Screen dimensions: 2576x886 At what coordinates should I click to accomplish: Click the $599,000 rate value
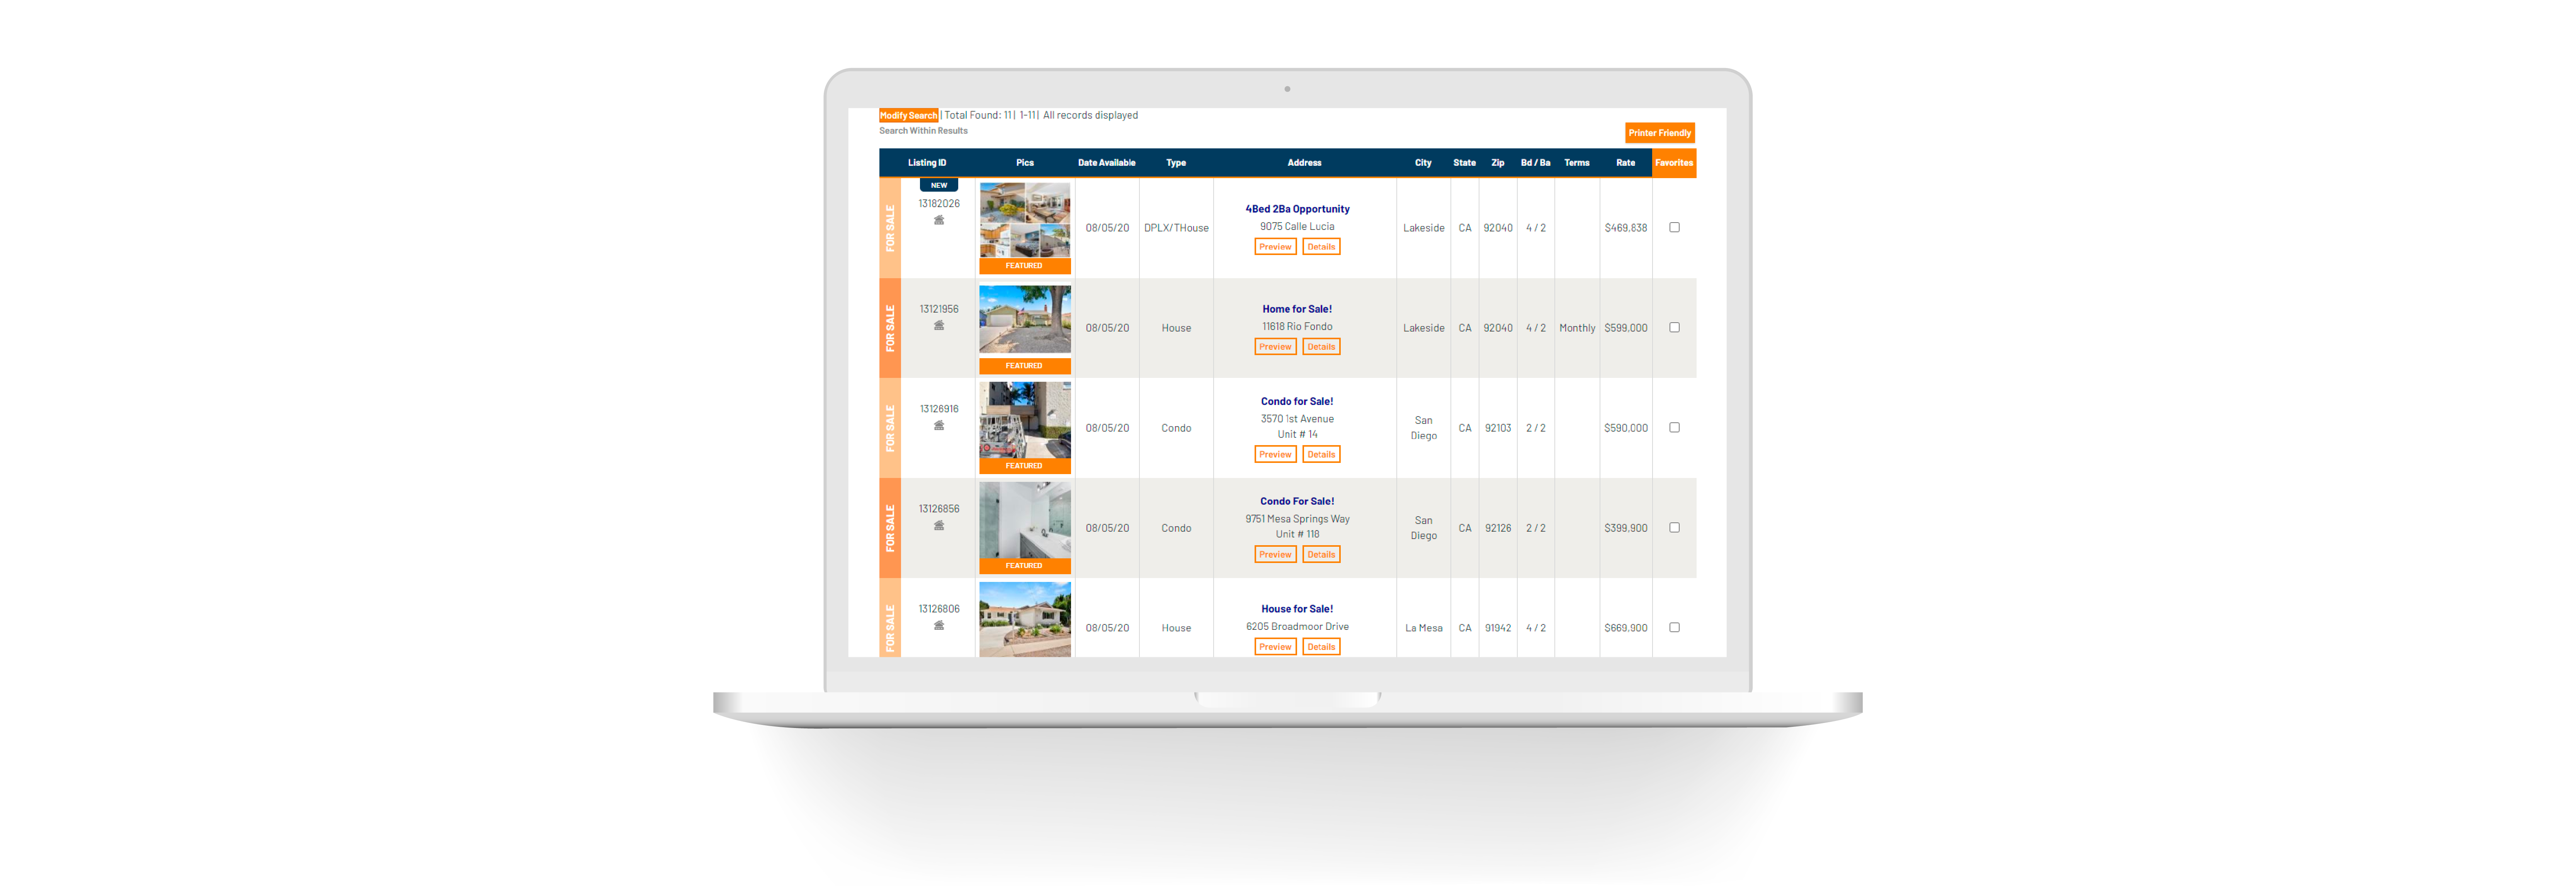[x=1625, y=328]
